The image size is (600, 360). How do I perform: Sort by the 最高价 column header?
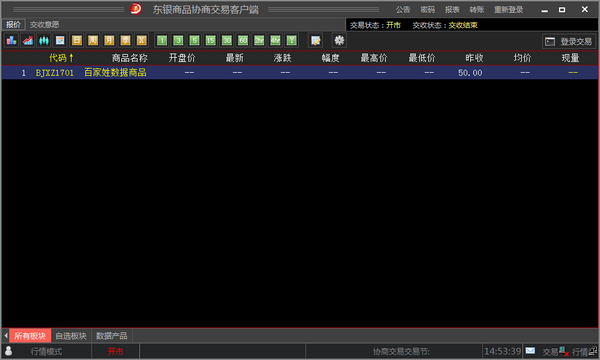pos(374,58)
